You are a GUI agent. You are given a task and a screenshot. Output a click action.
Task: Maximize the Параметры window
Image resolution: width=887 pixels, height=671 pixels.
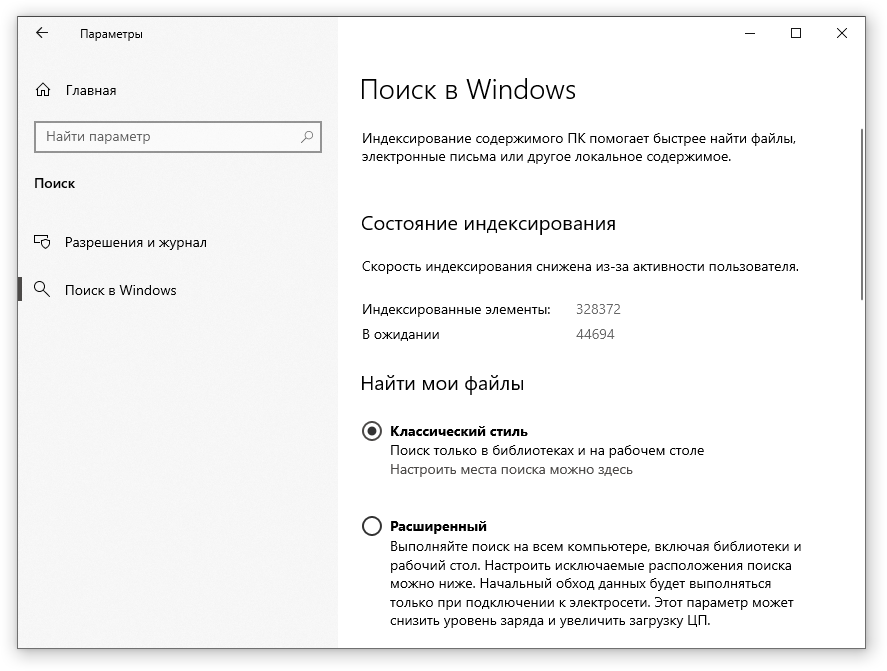click(796, 33)
